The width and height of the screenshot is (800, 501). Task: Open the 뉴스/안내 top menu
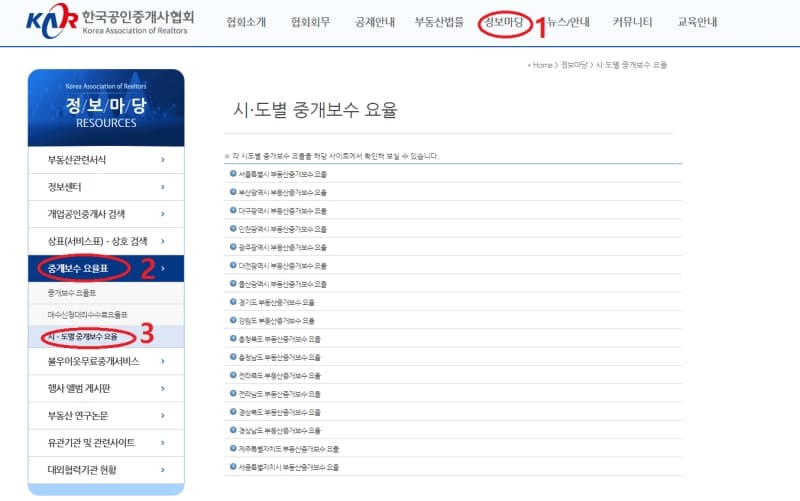coord(568,22)
